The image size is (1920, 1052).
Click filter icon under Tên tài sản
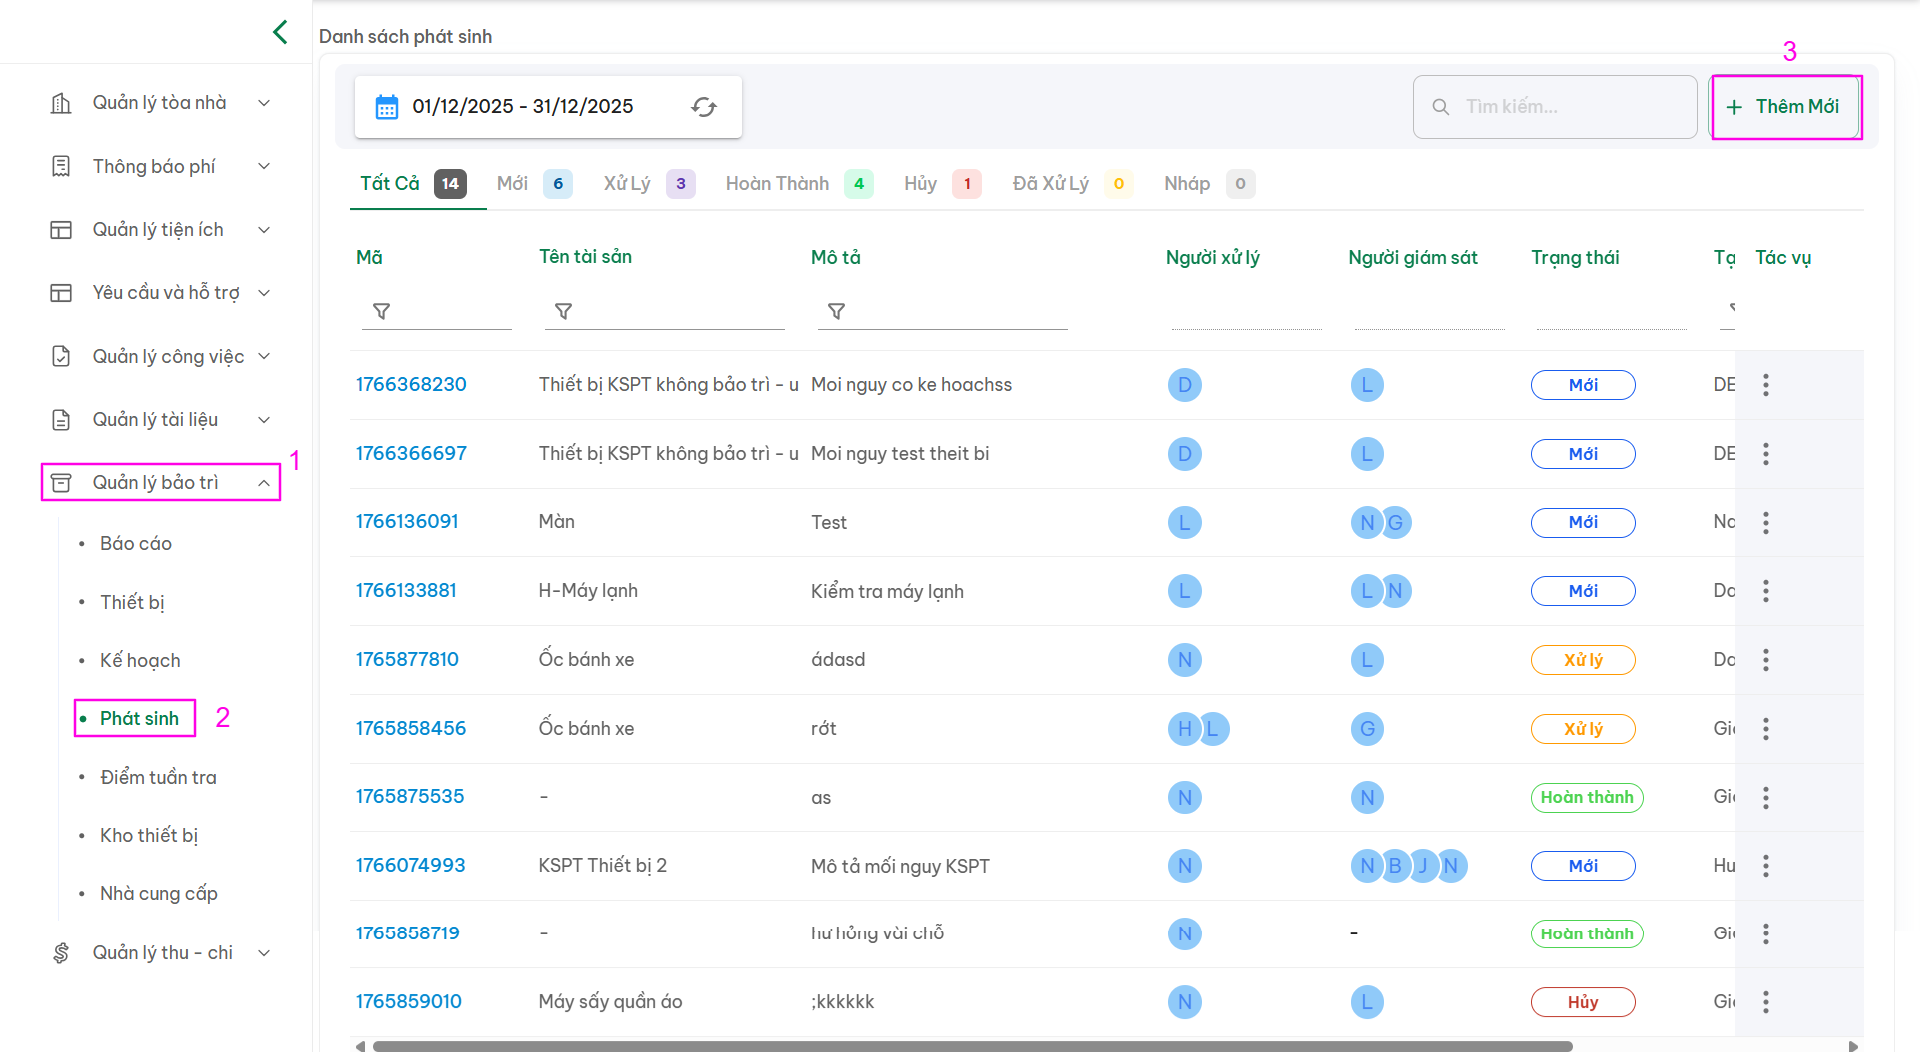click(x=563, y=312)
